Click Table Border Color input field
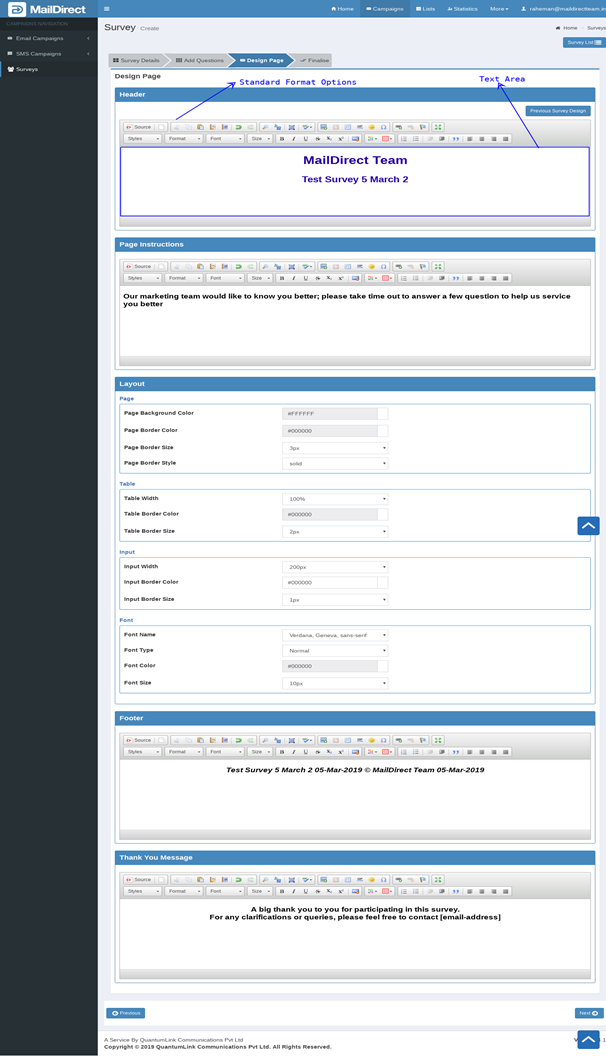 click(329, 514)
